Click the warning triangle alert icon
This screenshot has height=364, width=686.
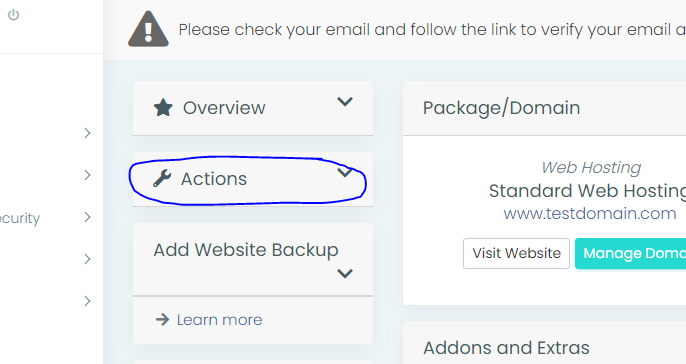coord(148,29)
